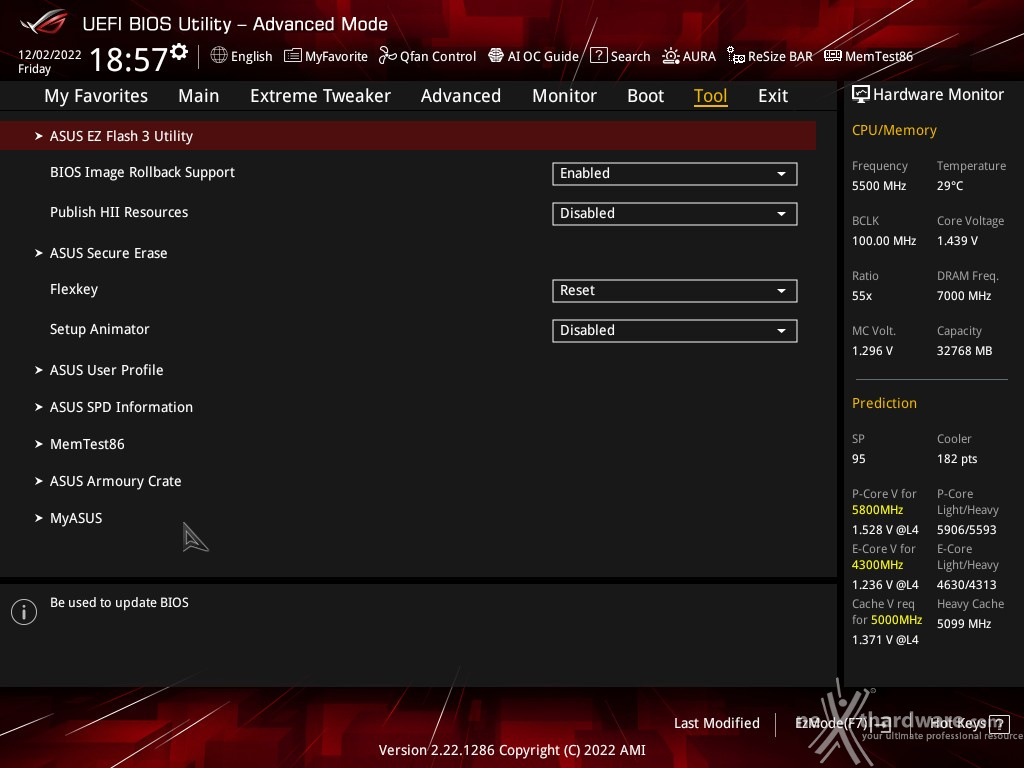Click the ReSize BAR label
Viewport: 1024px width, 768px height.
(780, 56)
